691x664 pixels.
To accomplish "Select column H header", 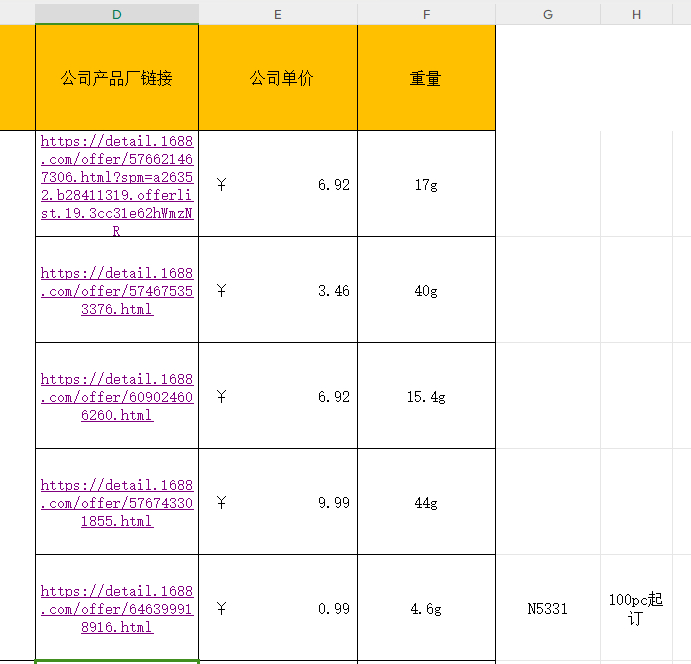I will (x=636, y=14).
